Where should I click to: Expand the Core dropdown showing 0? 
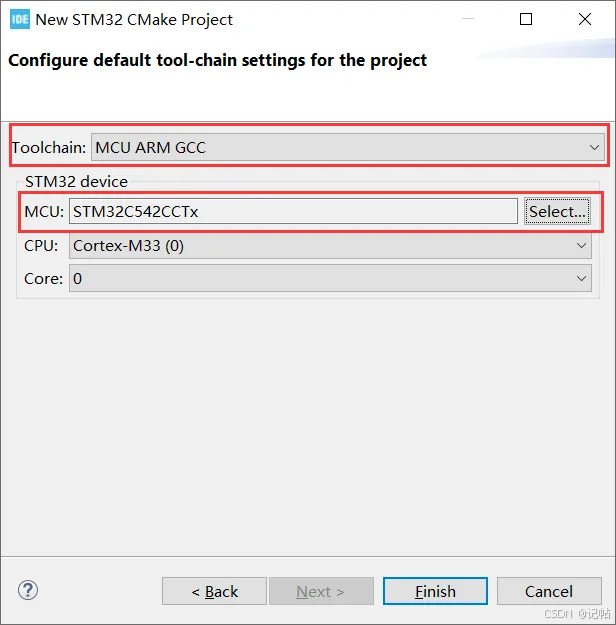tap(330, 278)
